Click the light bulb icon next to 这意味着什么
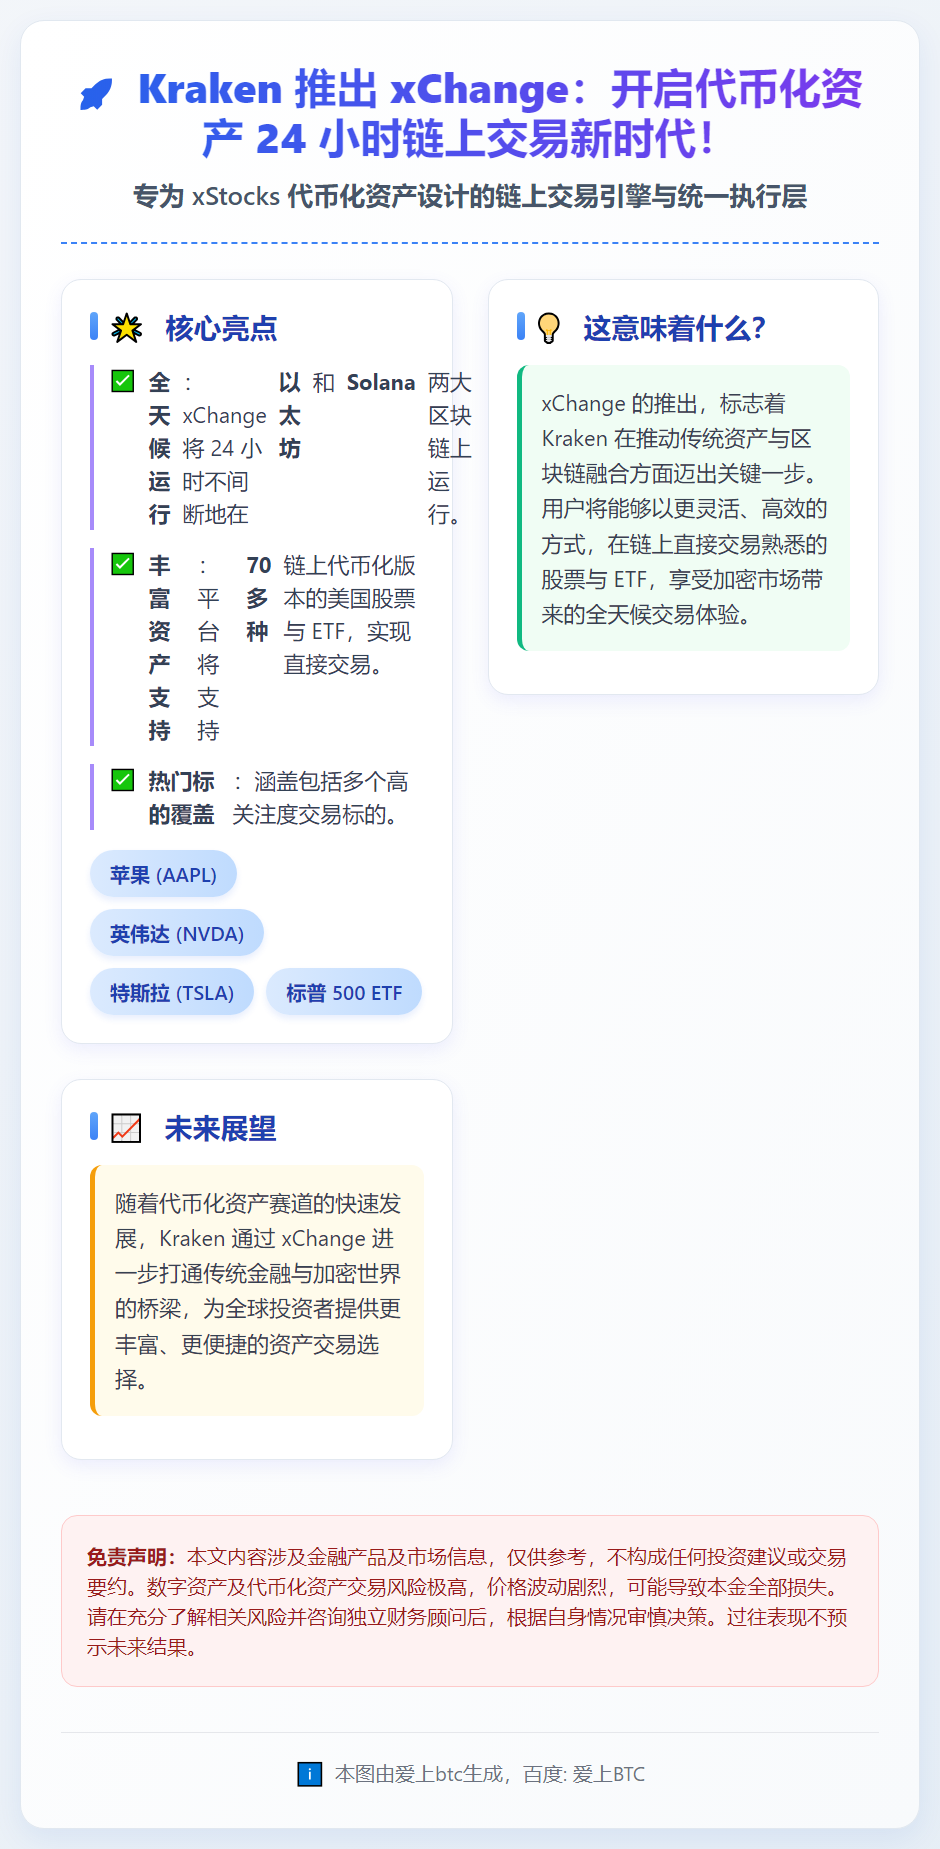This screenshot has height=1849, width=940. click(x=549, y=328)
